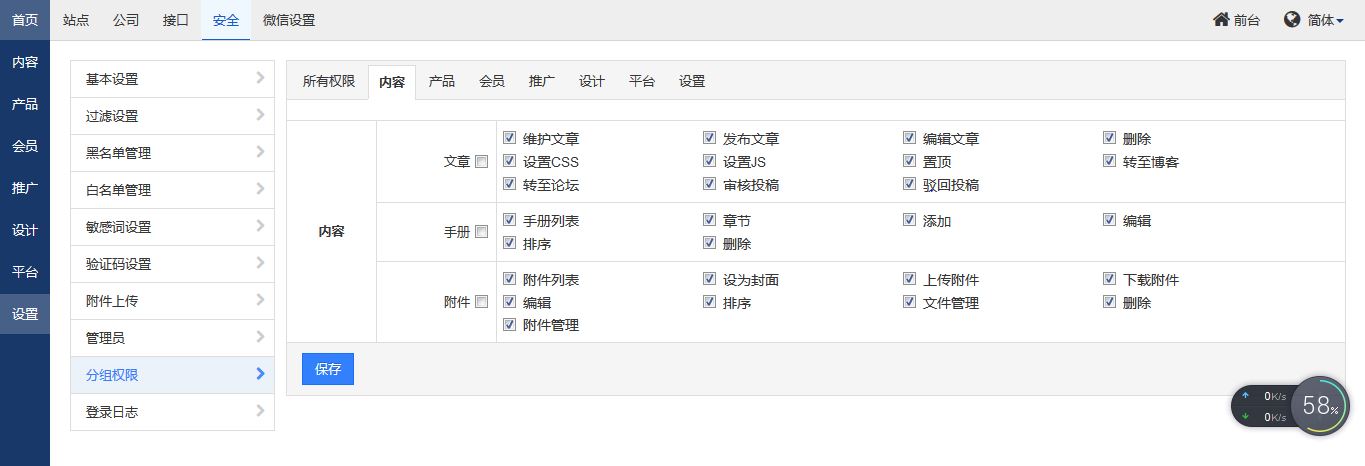
Task: Click the blue chevron on 分组权限
Action: pos(260,374)
